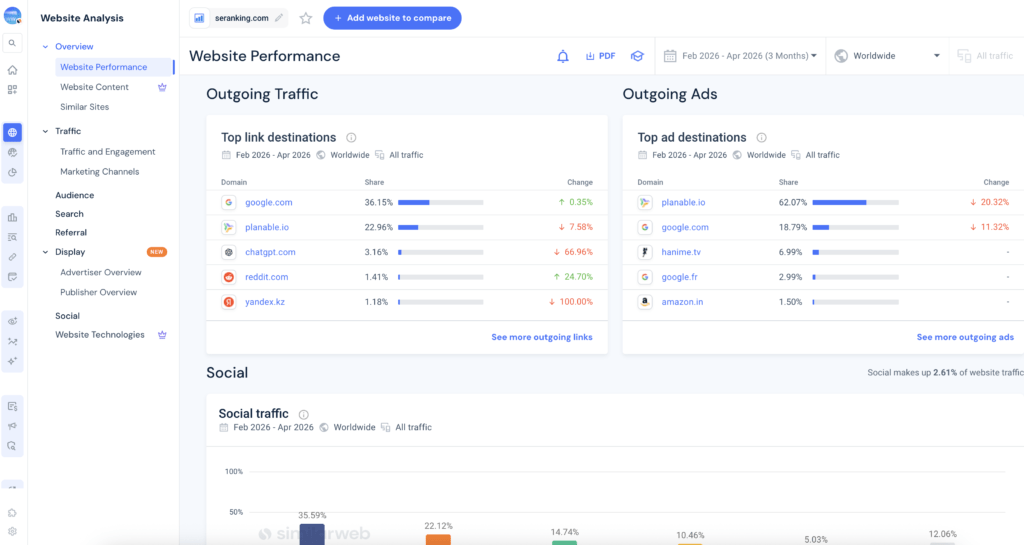Screen dimensions: 1024x545
Task: Click the Google favicon beside google.com link
Action: click(x=229, y=202)
